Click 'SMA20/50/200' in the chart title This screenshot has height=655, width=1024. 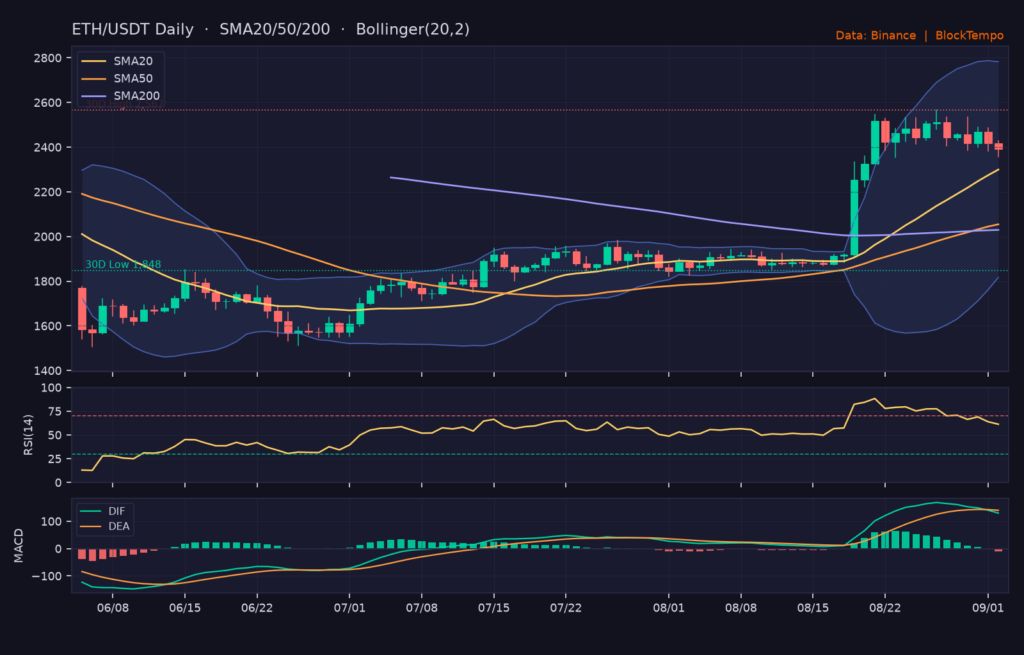[x=275, y=29]
